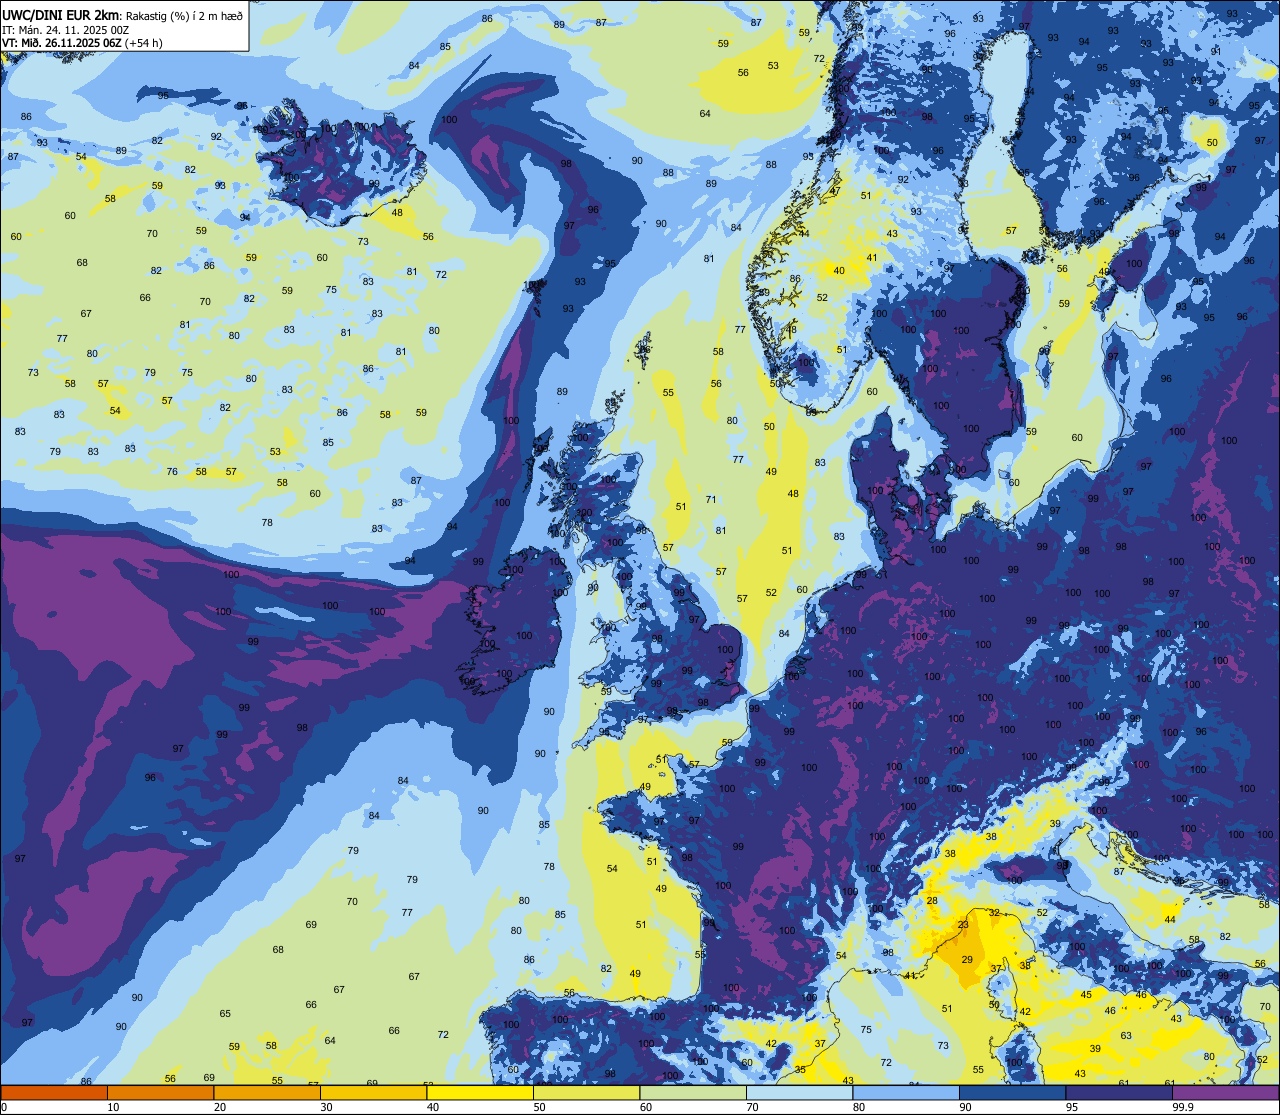Select the bright yellow 40–50 legend segment
This screenshot has width=1280, height=1115.
pyautogui.click(x=480, y=1092)
